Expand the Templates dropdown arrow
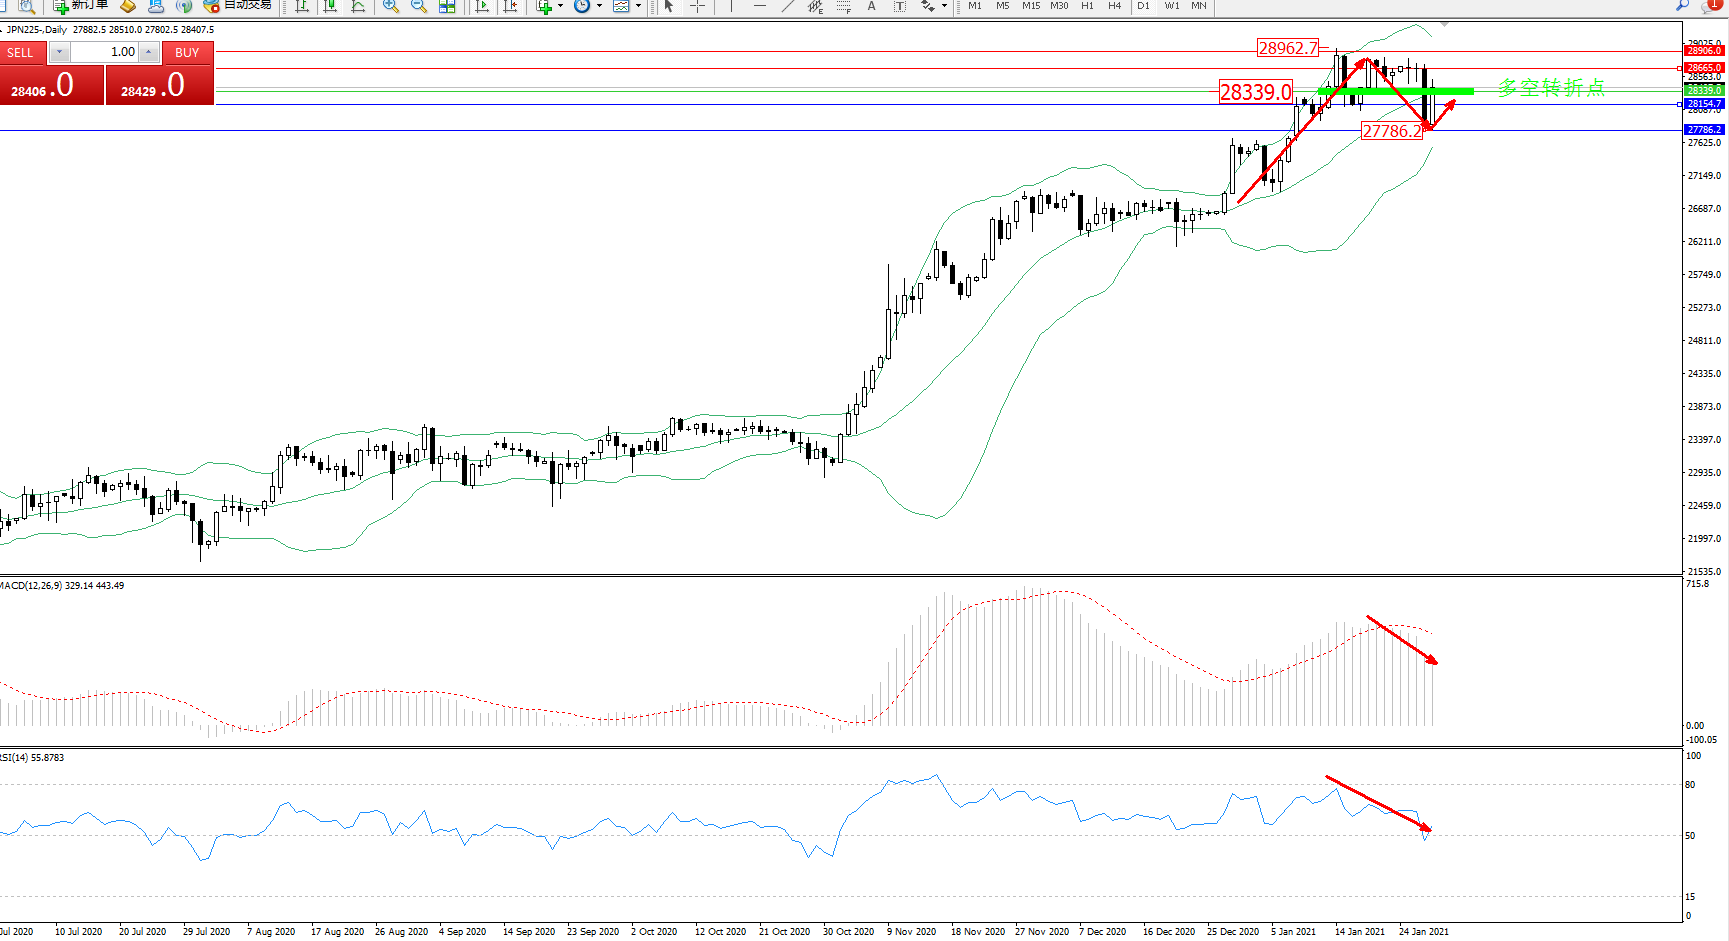The height and width of the screenshot is (941, 1729). pos(638,6)
